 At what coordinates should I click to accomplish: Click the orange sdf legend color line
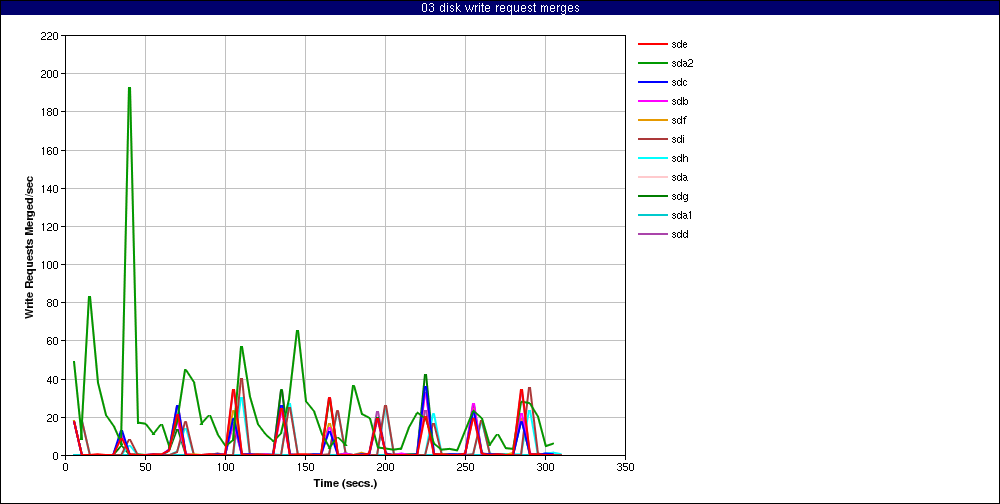click(x=651, y=121)
